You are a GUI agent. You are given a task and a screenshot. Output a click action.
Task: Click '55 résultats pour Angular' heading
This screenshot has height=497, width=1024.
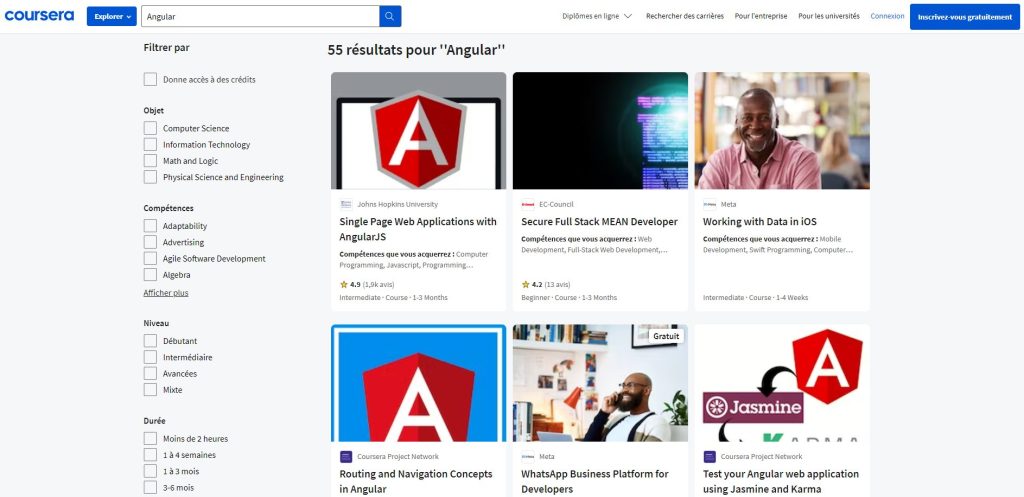pos(417,50)
